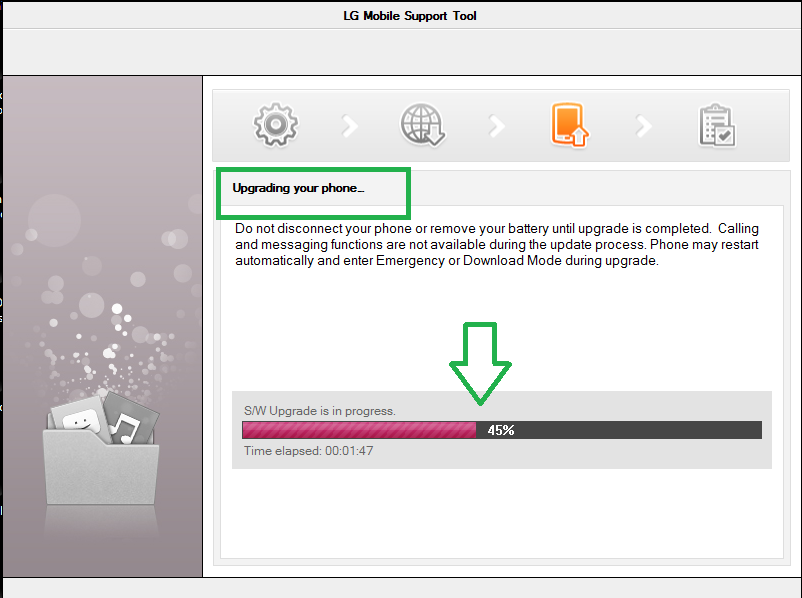802x598 pixels.
Task: Click the chevron between globe and phone icons
Action: tap(497, 126)
